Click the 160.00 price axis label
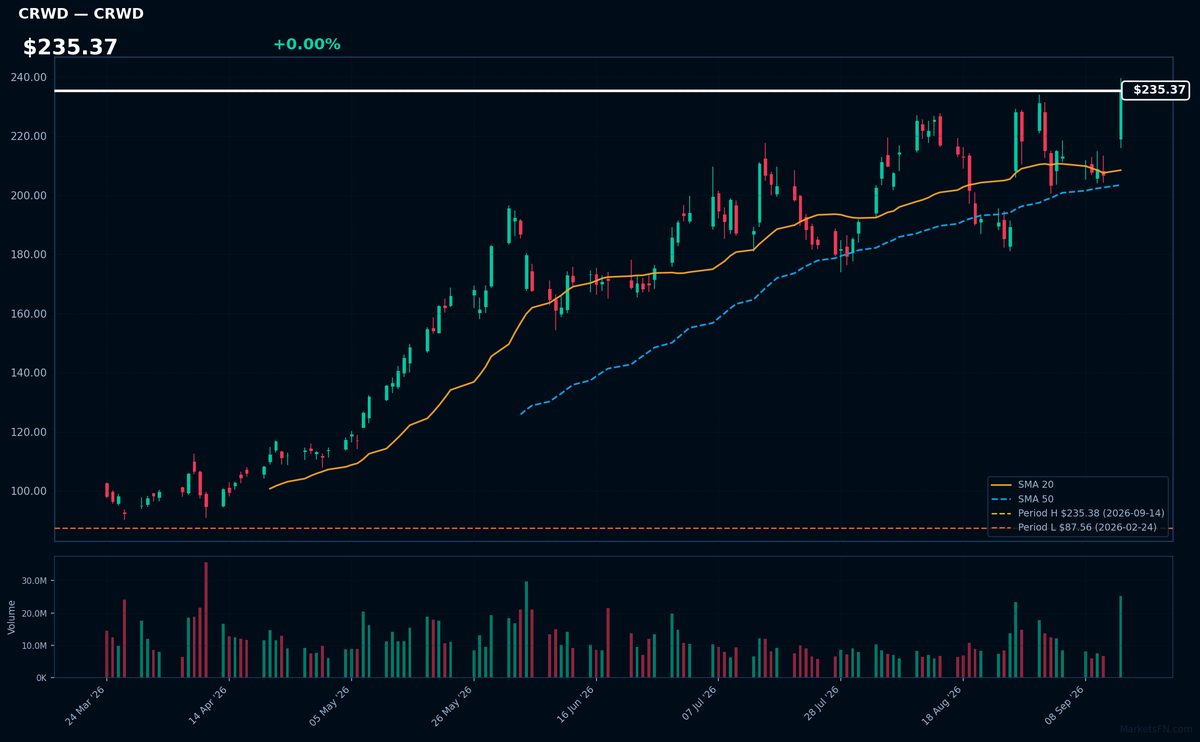This screenshot has height=742, width=1200. (29, 314)
